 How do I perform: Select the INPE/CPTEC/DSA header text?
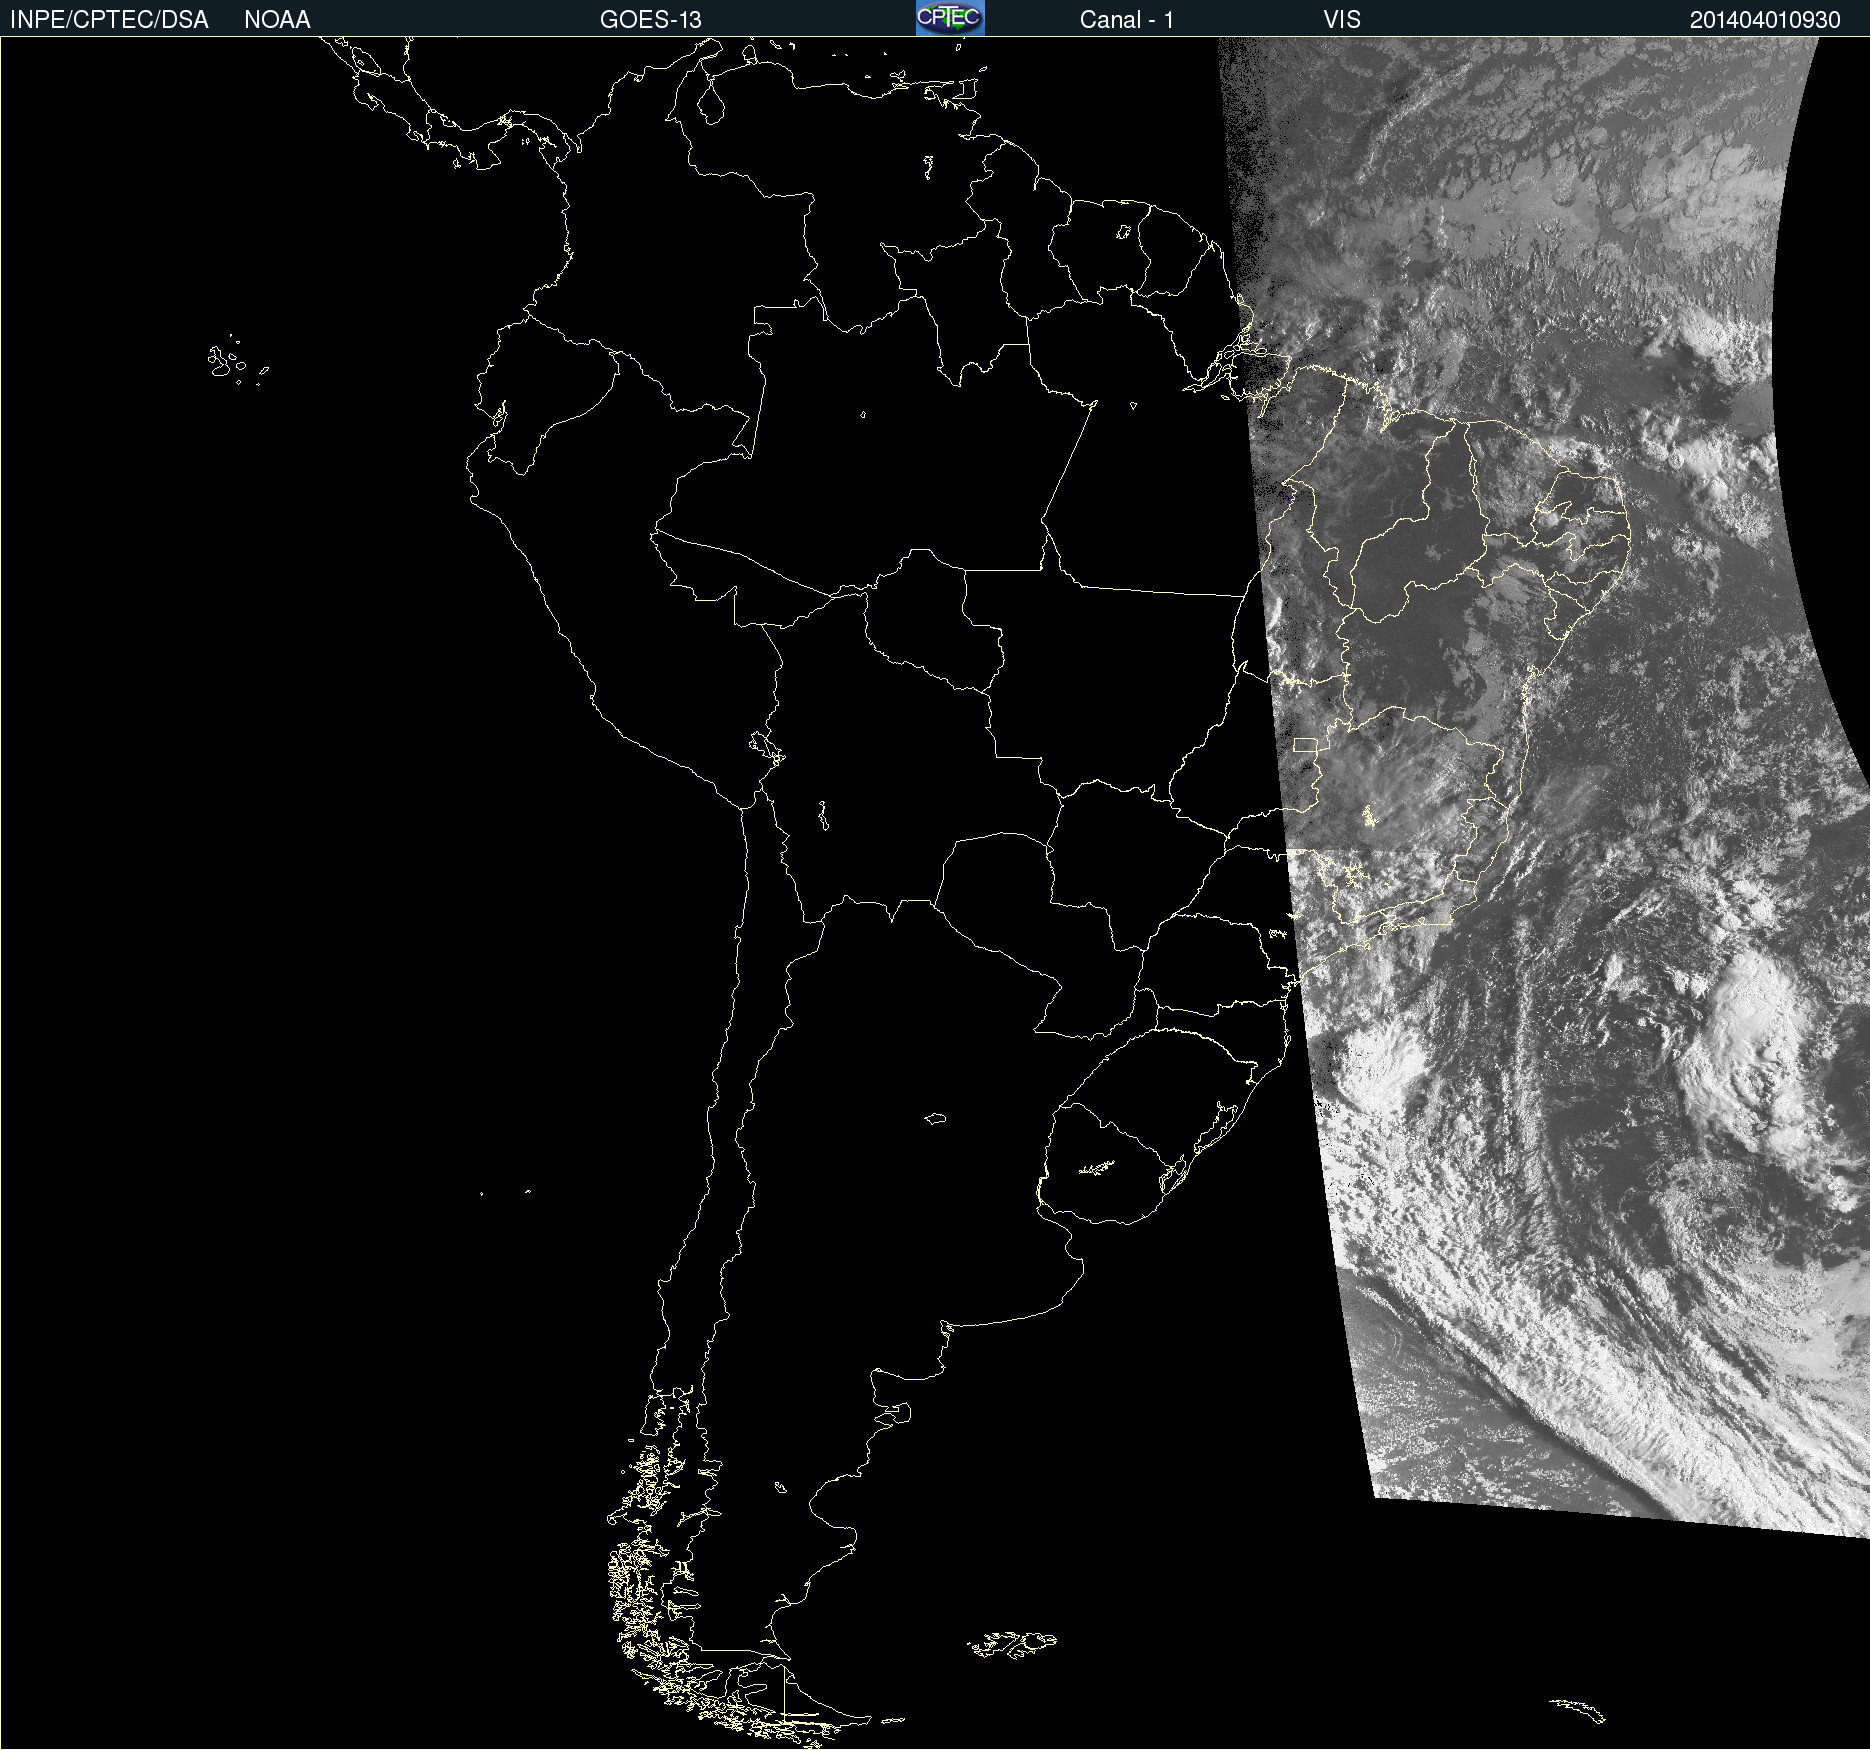point(109,20)
